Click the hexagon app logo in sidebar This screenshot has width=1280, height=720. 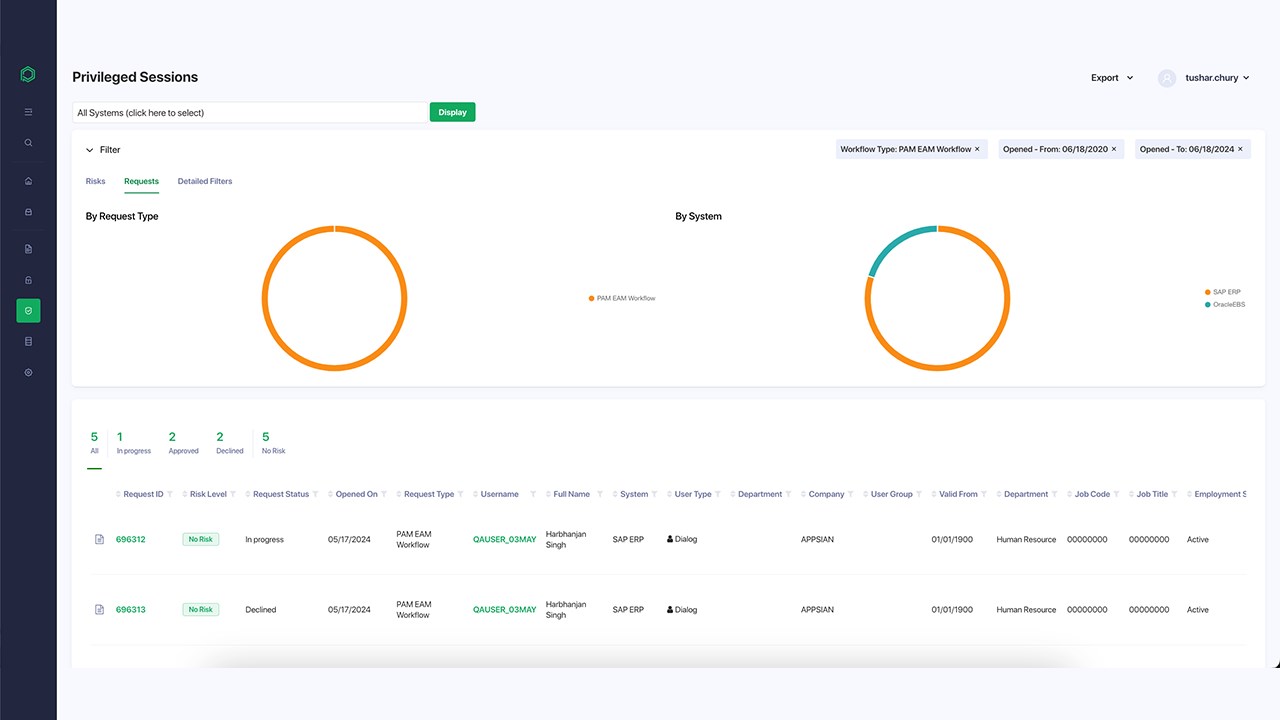pyautogui.click(x=28, y=74)
